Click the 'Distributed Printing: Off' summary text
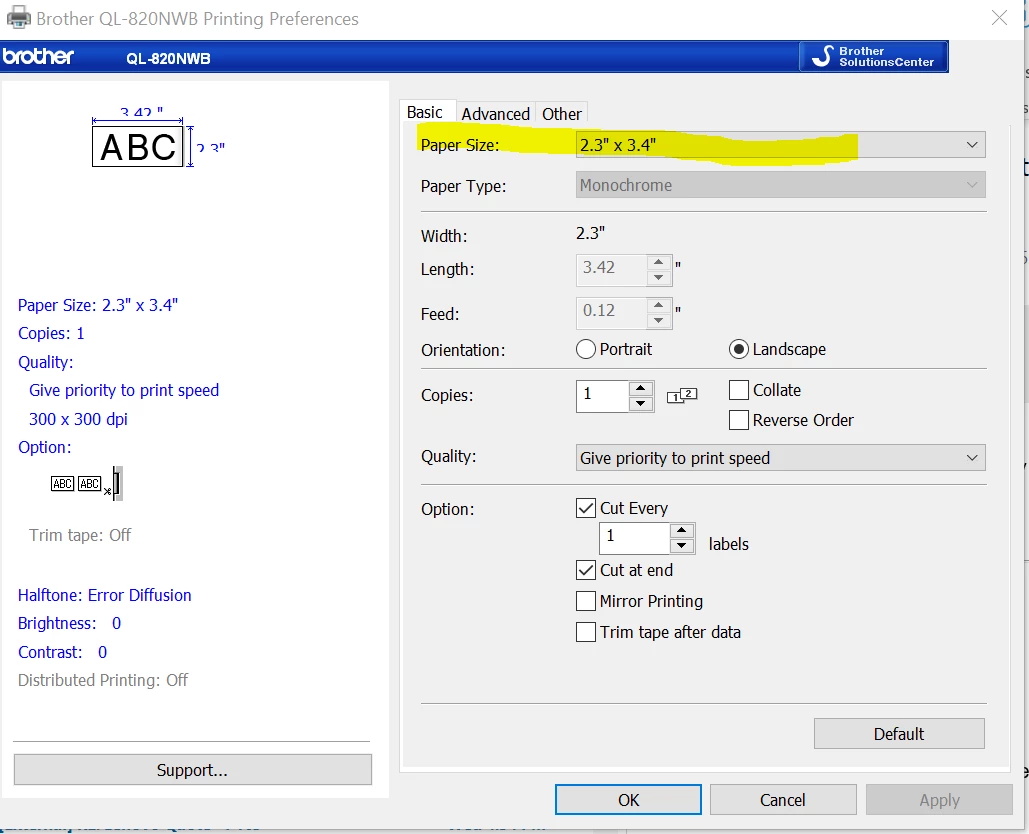The image size is (1029, 834). tap(103, 680)
